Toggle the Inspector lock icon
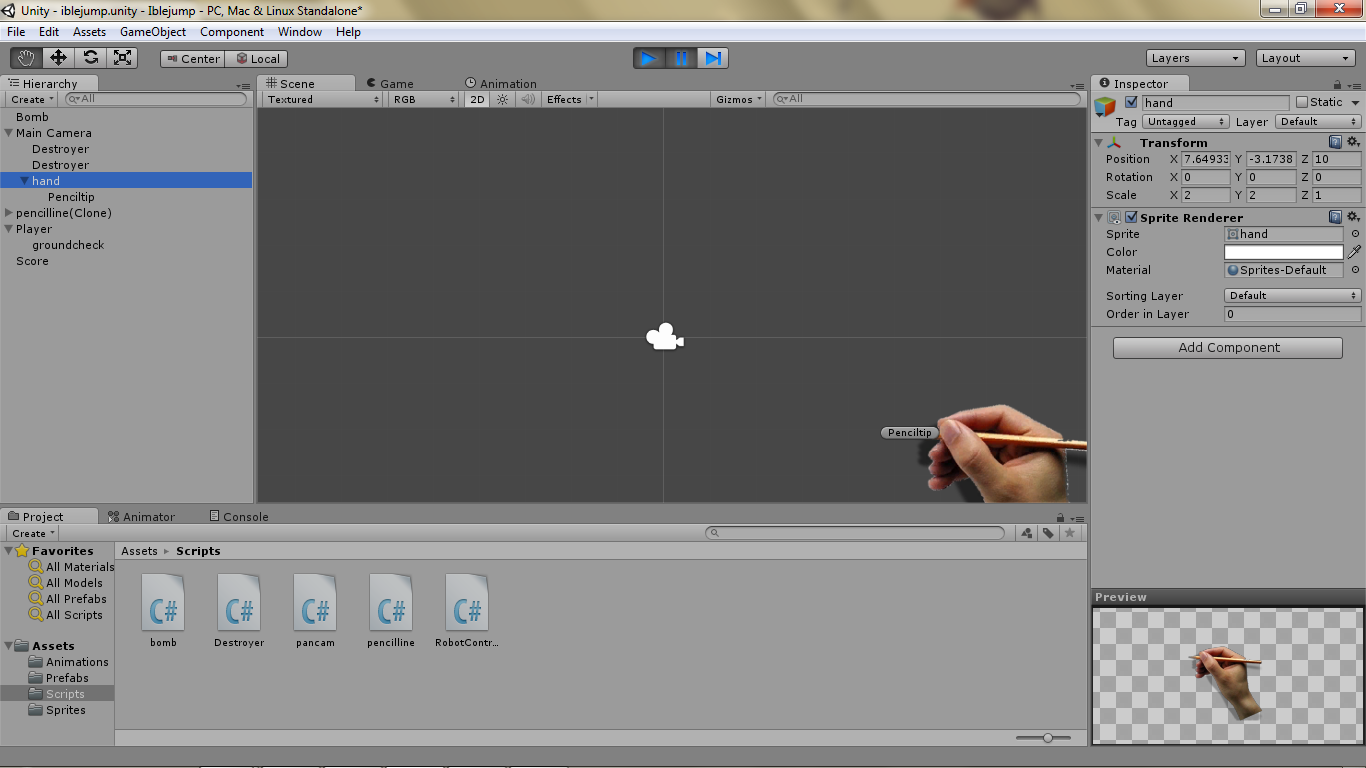1366x768 pixels. coord(1338,85)
